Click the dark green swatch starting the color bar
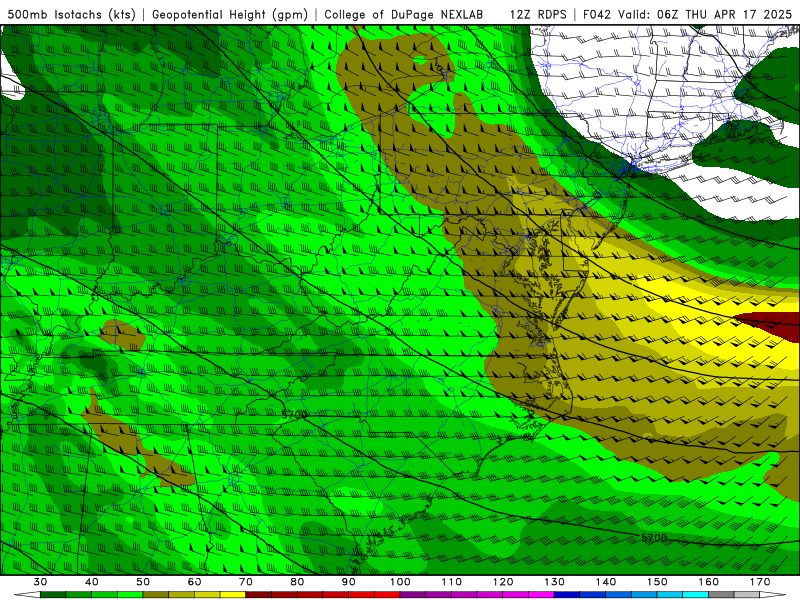800x600 pixels. click(53, 595)
